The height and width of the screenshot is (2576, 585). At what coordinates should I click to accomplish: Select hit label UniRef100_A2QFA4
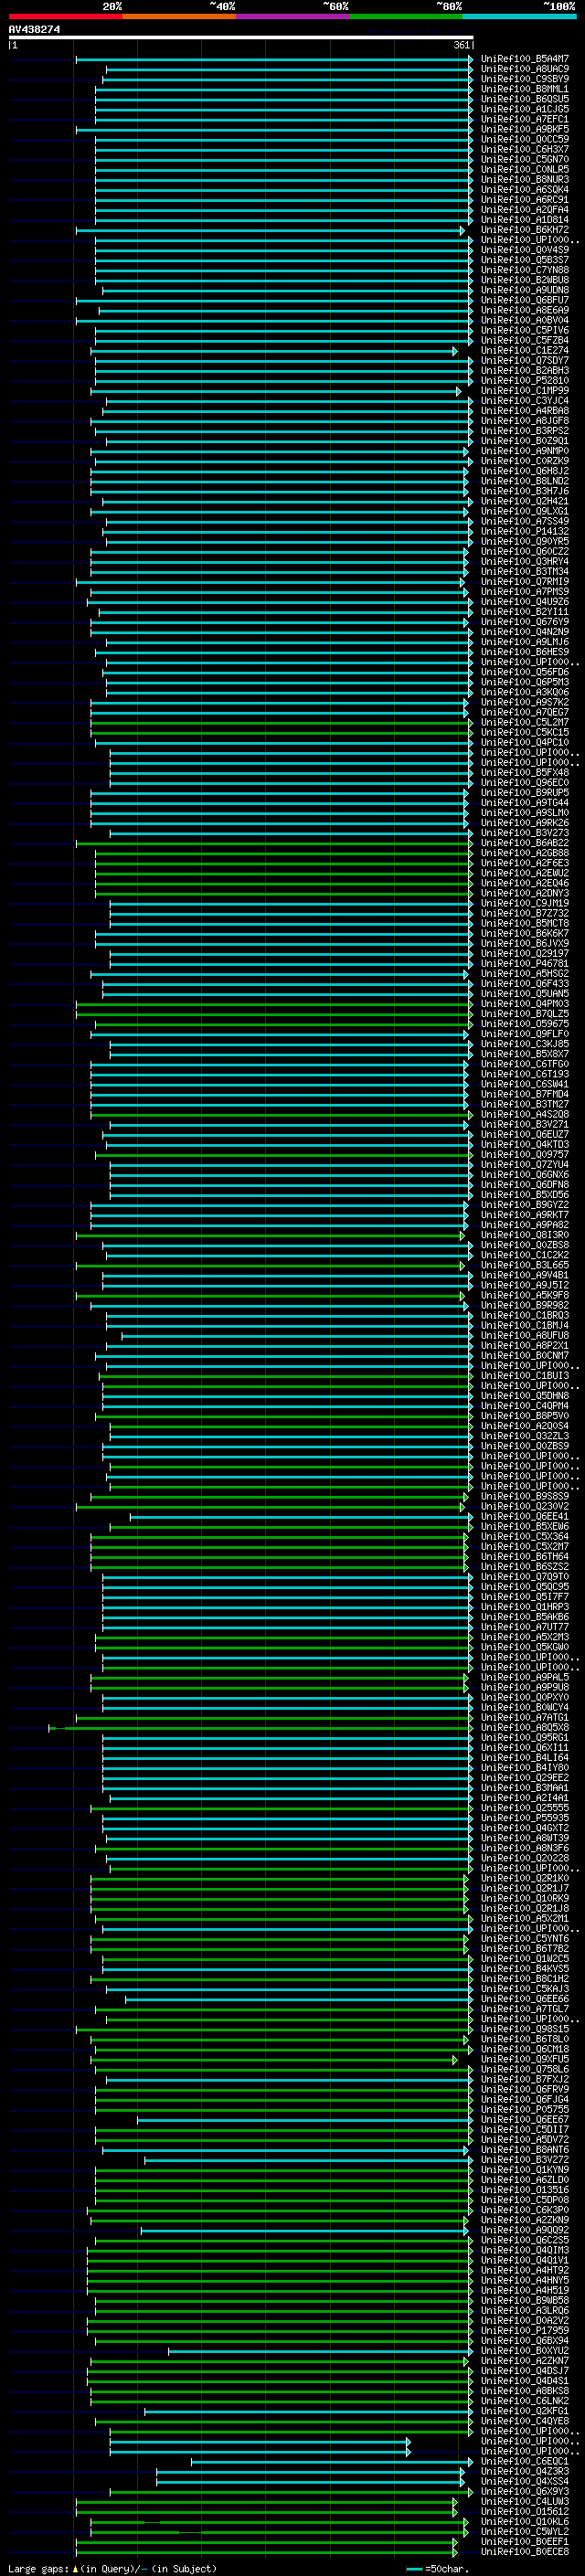pos(525,209)
